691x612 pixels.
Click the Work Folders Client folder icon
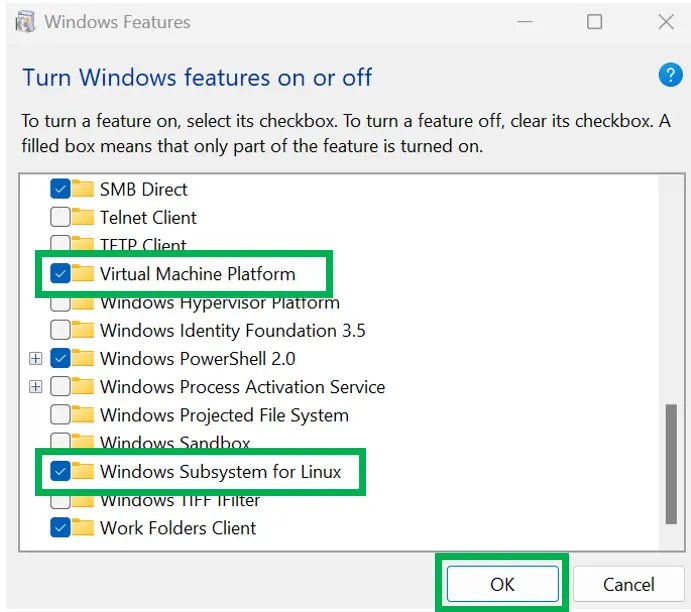coord(82,527)
